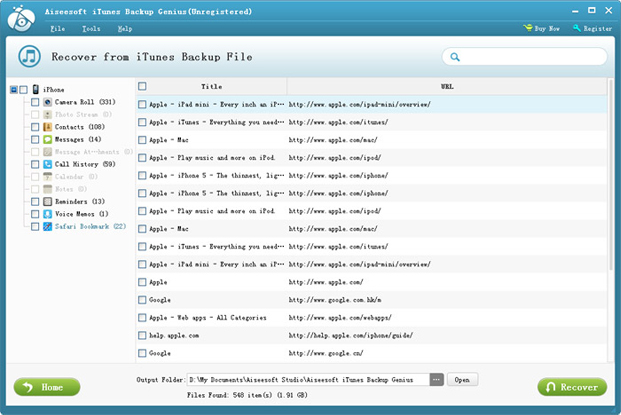The height and width of the screenshot is (415, 621).
Task: Focus the search field at top right
Action: [525, 58]
